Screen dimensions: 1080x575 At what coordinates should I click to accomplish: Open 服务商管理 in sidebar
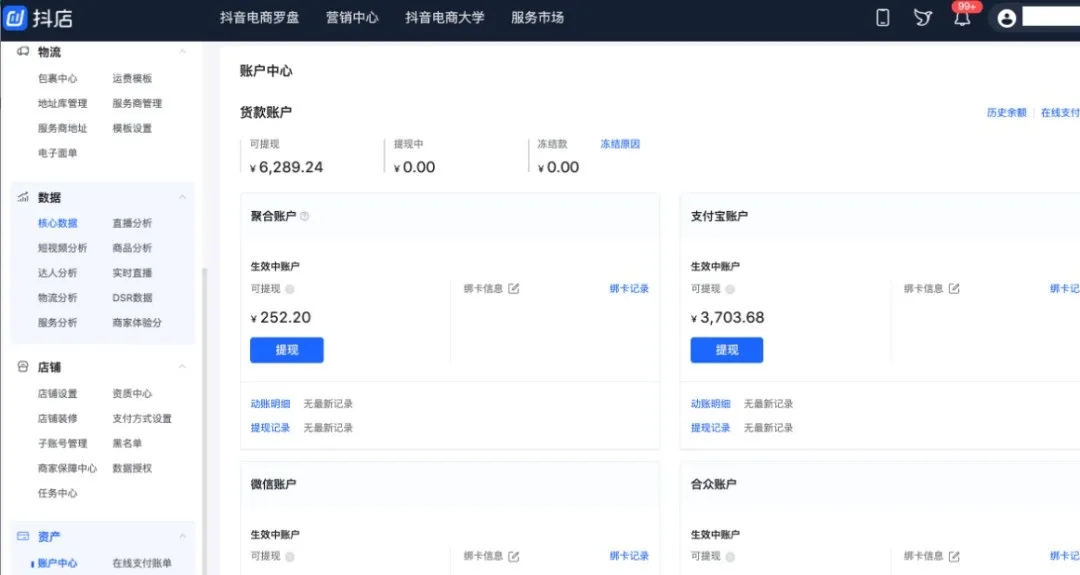(137, 103)
